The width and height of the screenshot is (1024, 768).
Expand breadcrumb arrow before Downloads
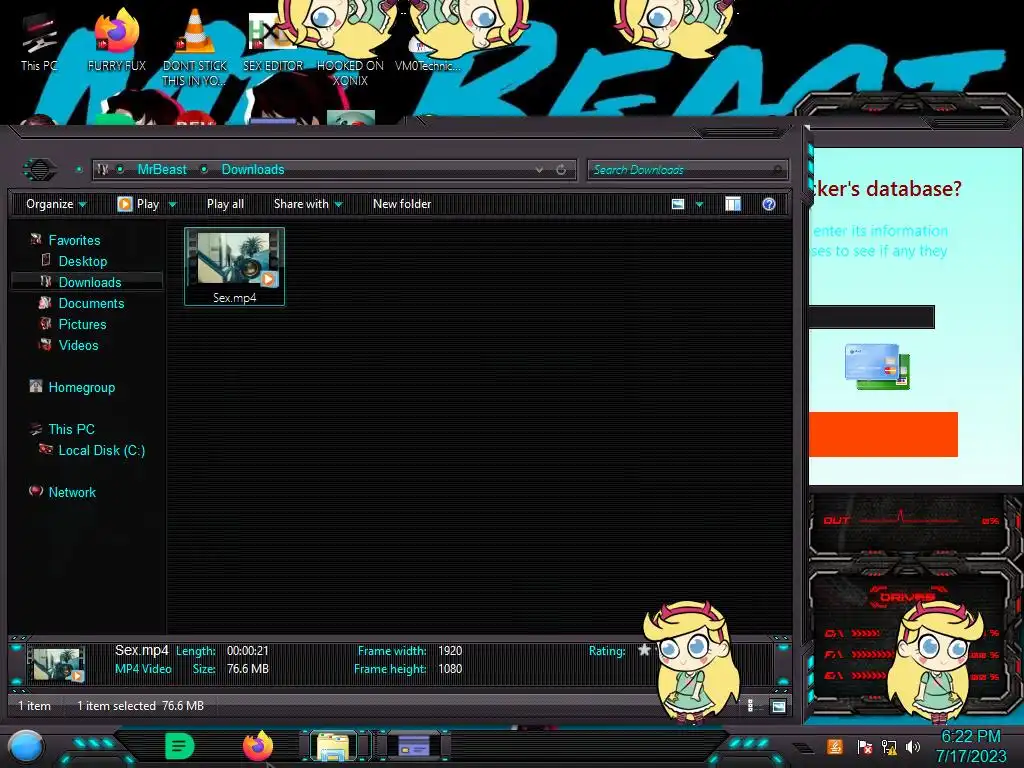click(204, 170)
